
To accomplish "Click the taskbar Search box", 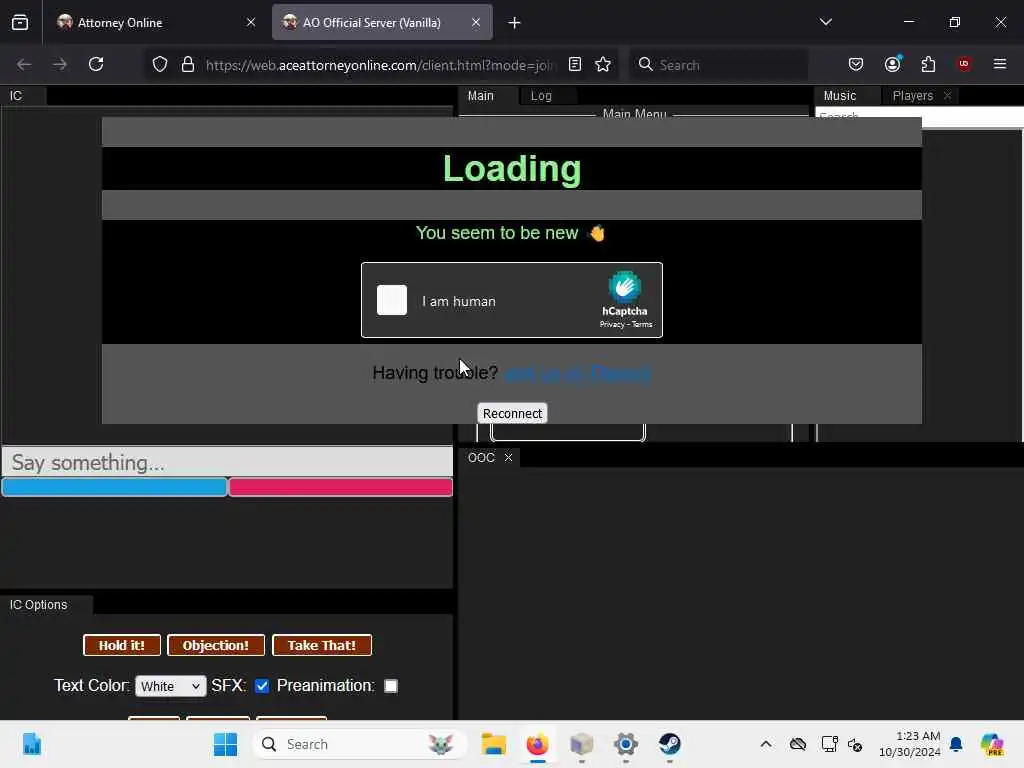I will coord(359,744).
